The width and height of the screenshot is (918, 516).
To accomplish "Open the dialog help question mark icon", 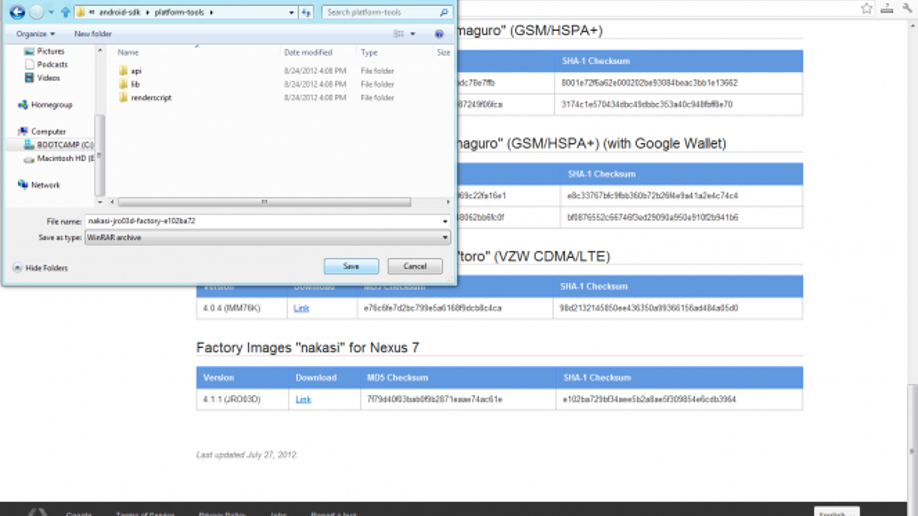I will tap(439, 34).
